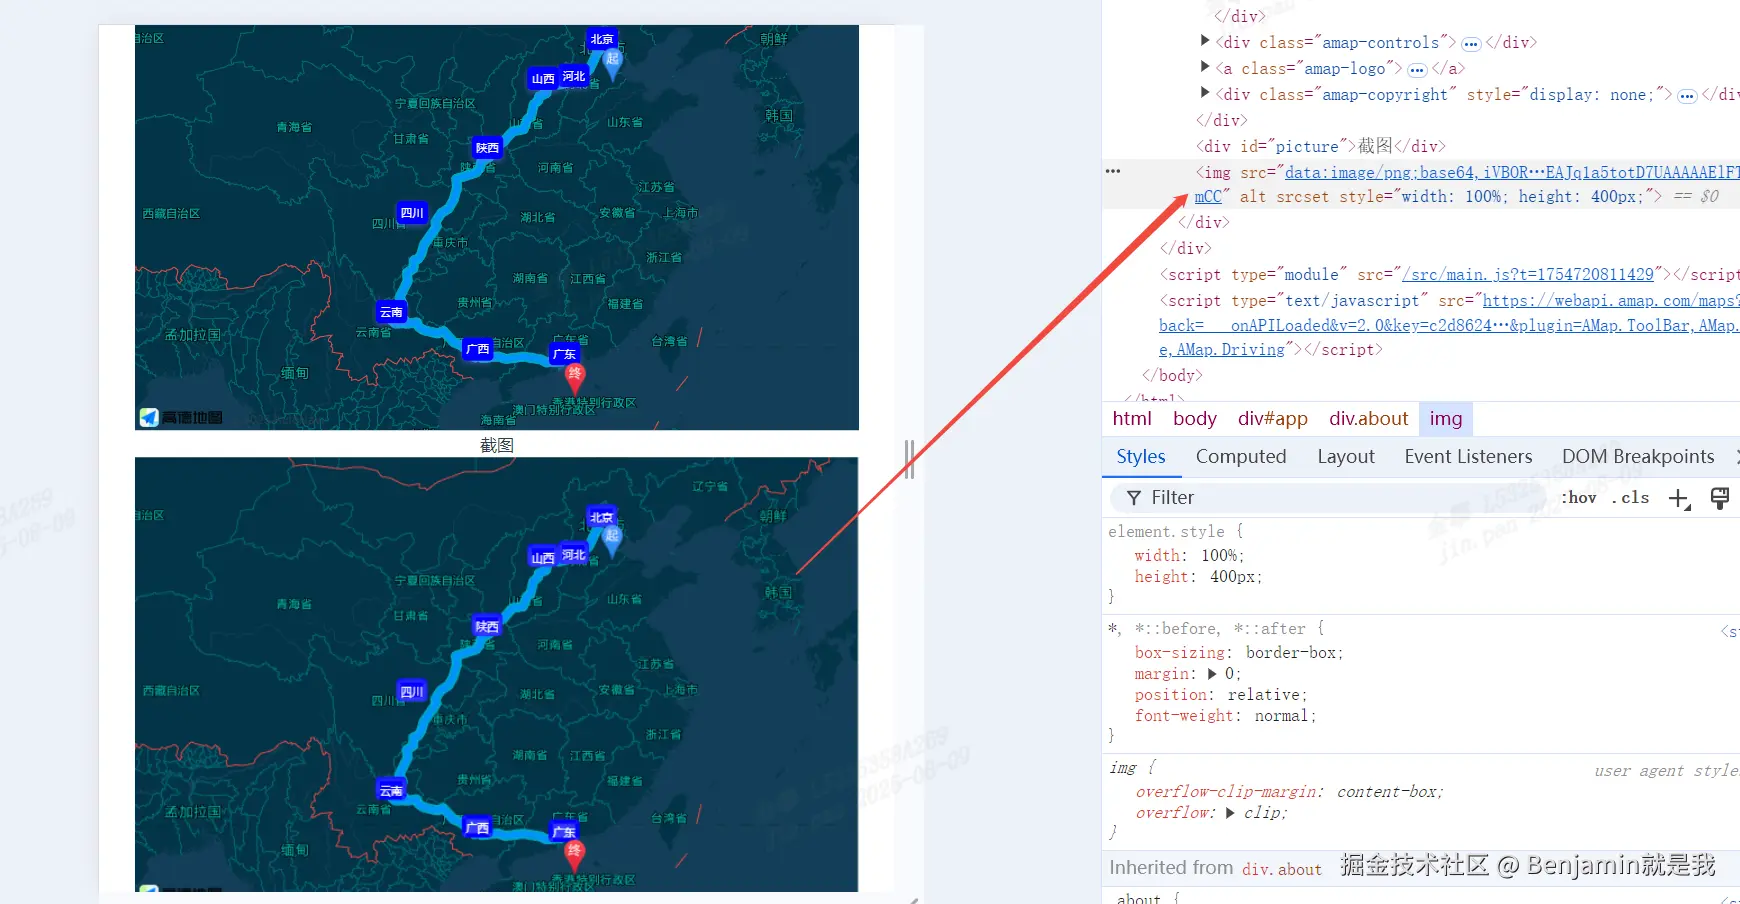1740x904 pixels.
Task: Click the lower screenshot image of the map
Action: tap(496, 674)
